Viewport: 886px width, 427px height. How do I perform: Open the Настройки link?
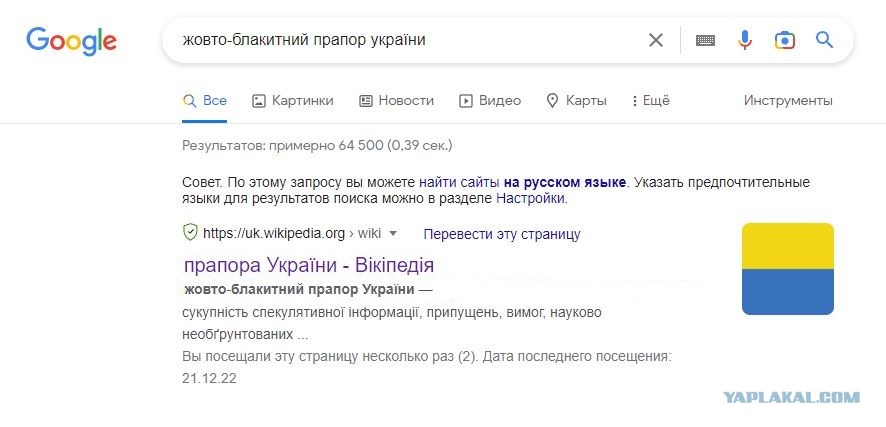[x=530, y=199]
